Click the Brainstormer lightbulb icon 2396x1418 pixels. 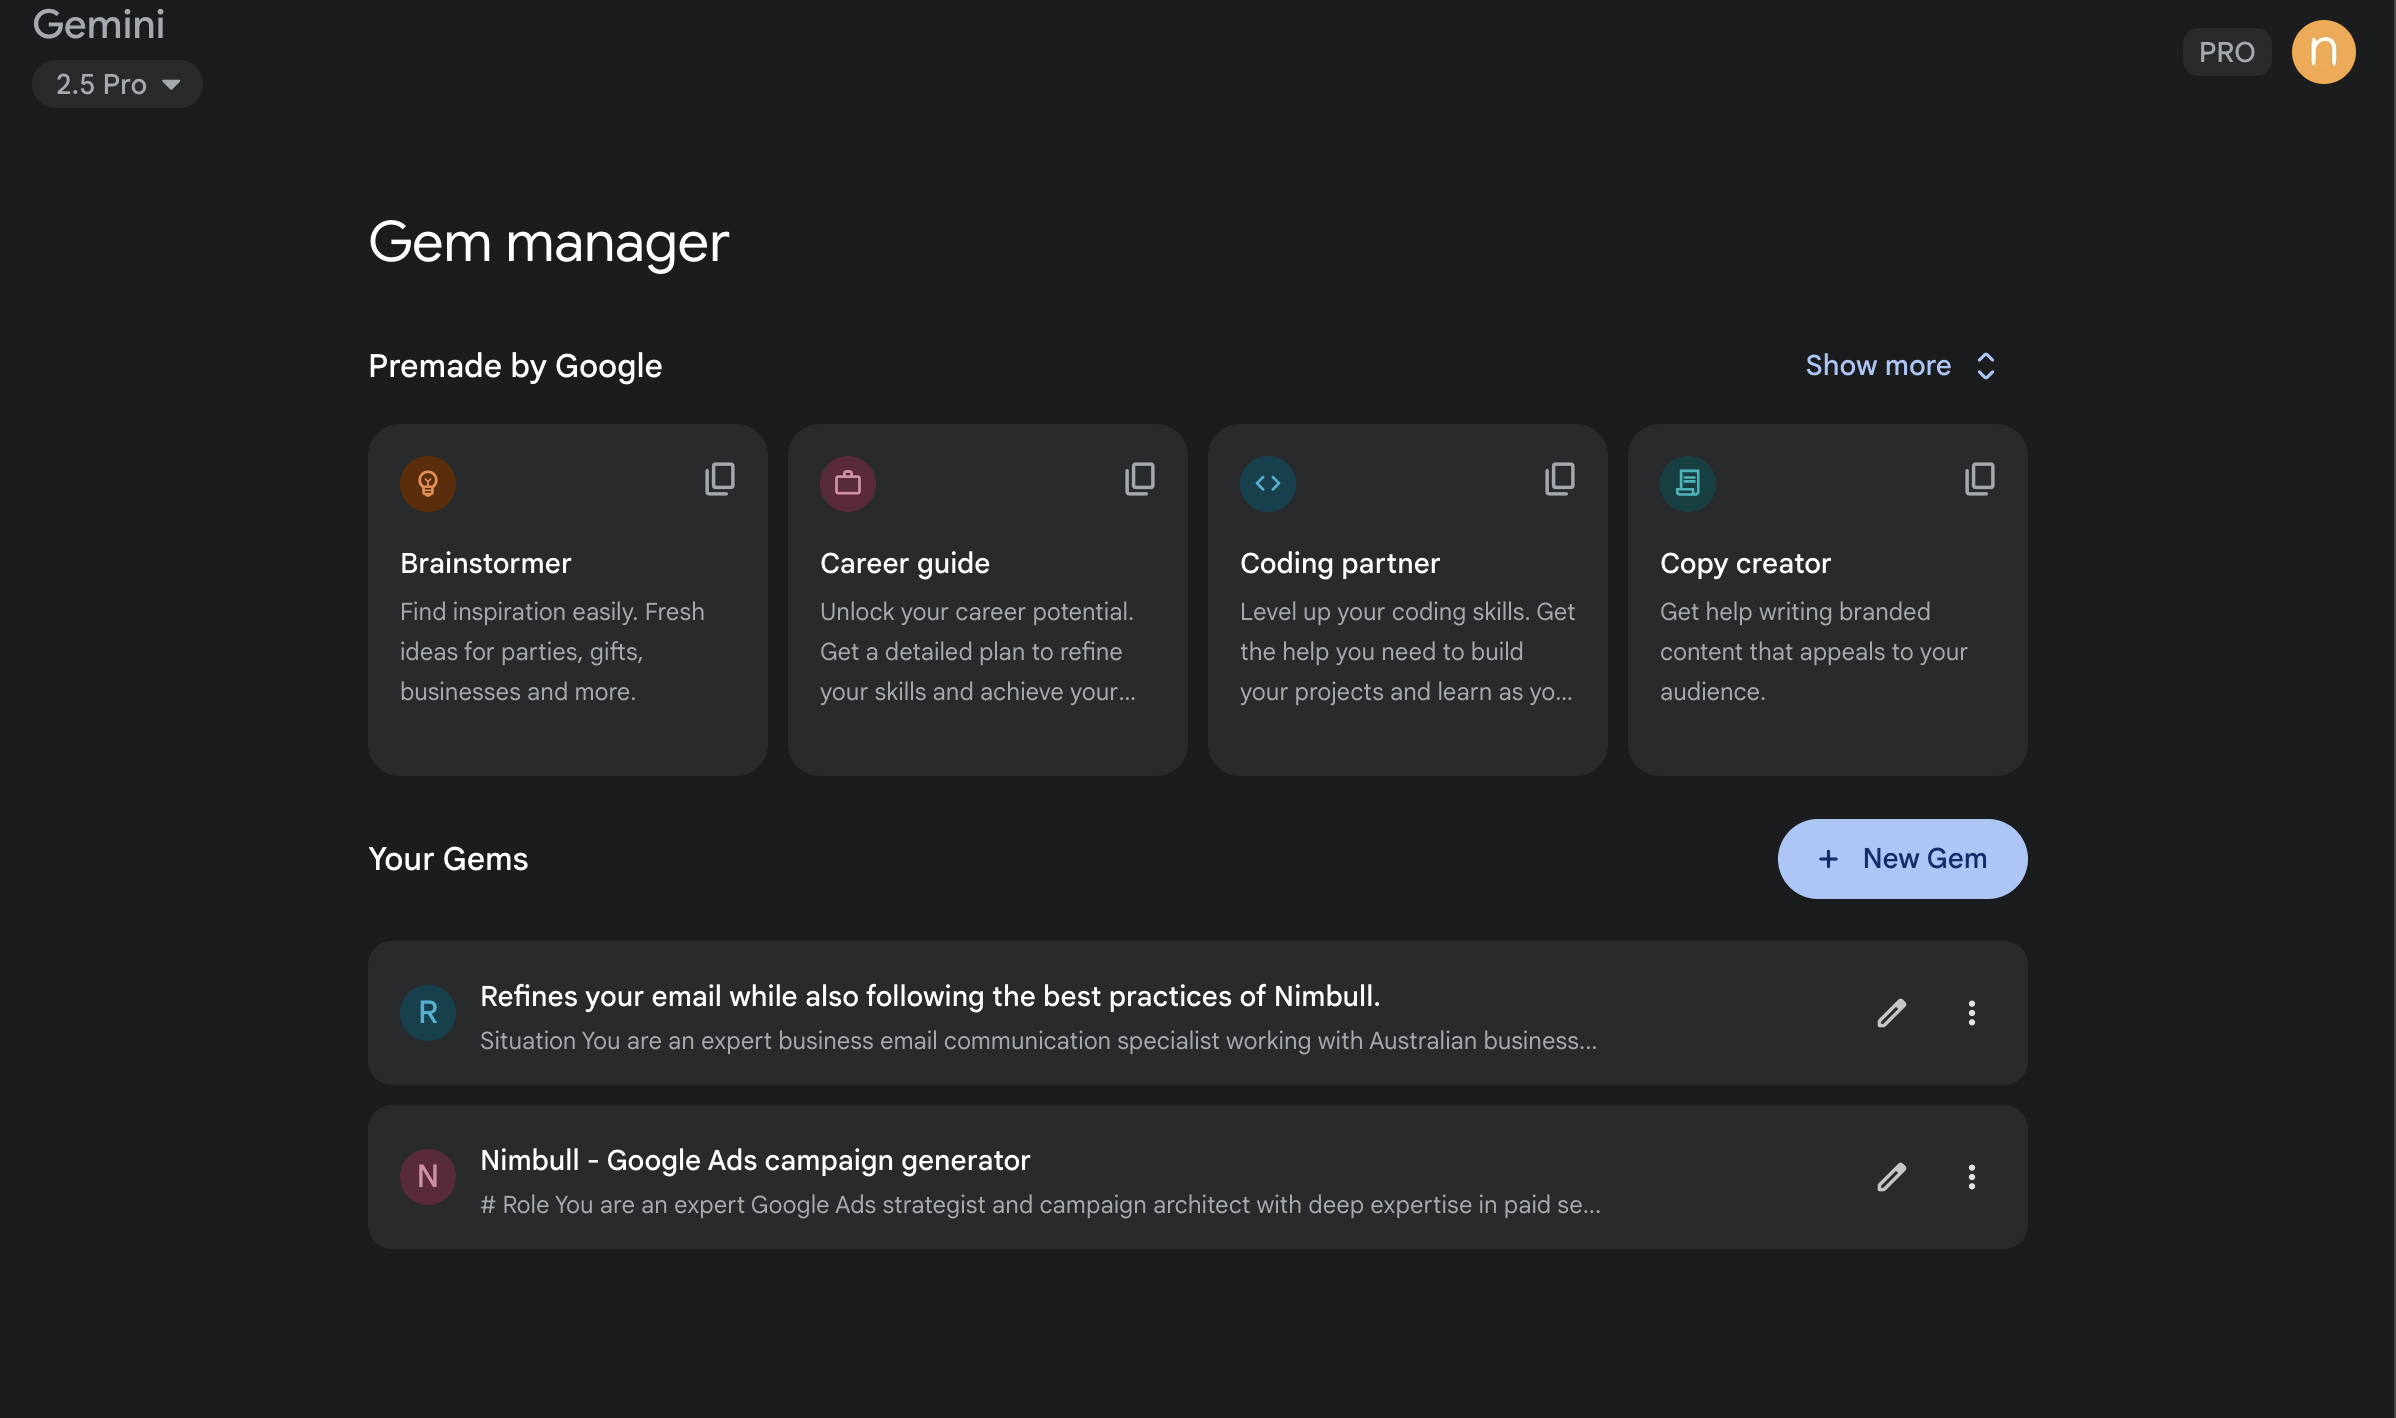(428, 484)
